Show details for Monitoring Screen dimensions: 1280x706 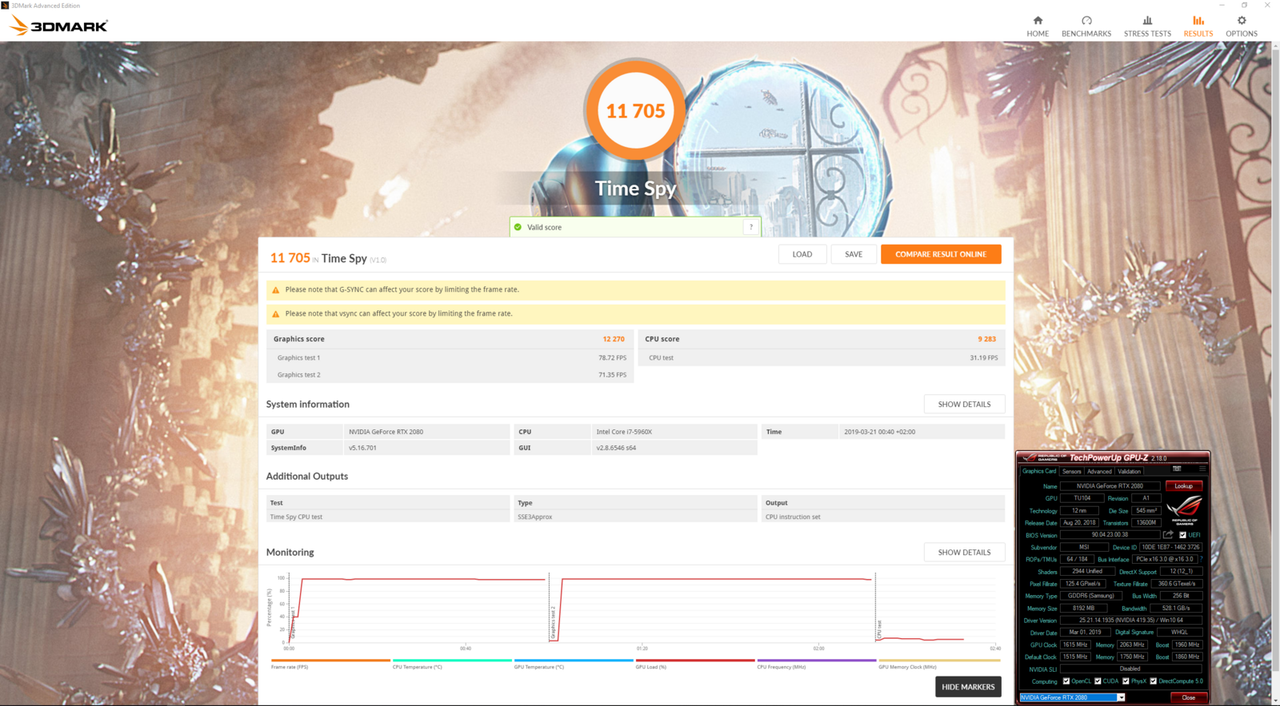pyautogui.click(x=964, y=552)
